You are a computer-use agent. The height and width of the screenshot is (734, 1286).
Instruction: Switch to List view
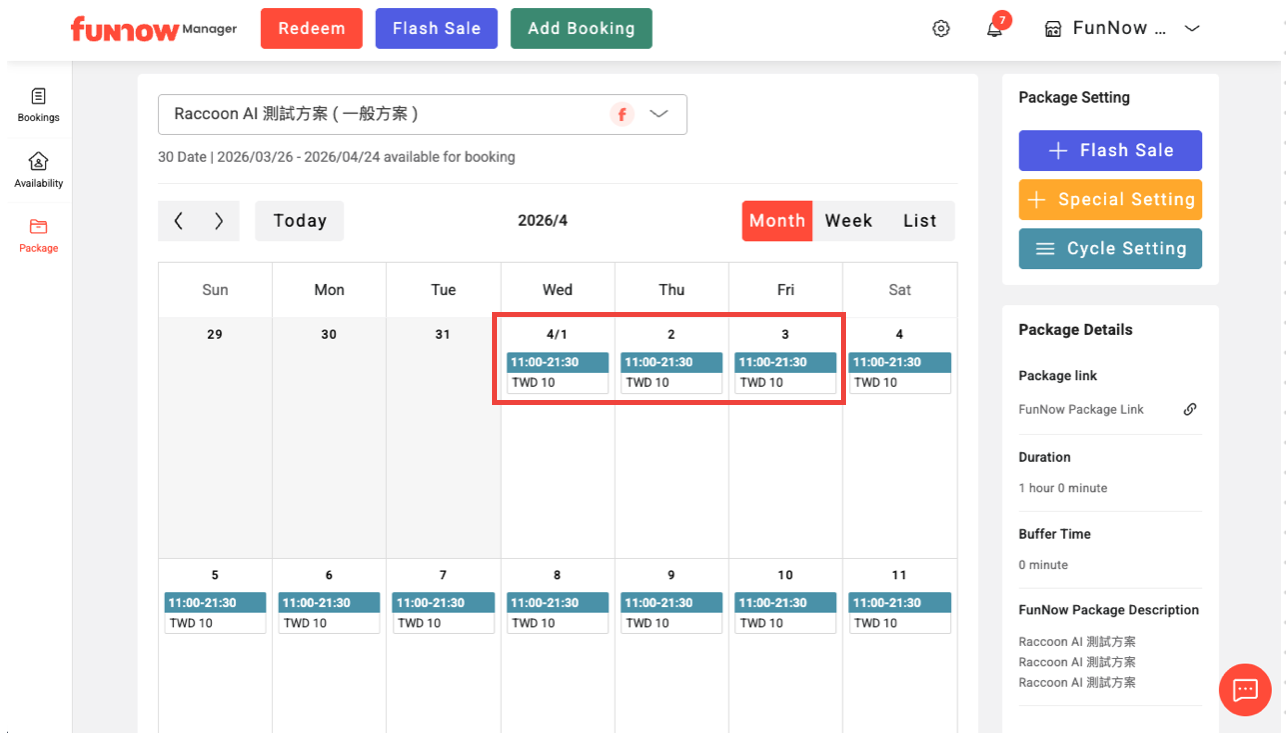click(x=919, y=221)
